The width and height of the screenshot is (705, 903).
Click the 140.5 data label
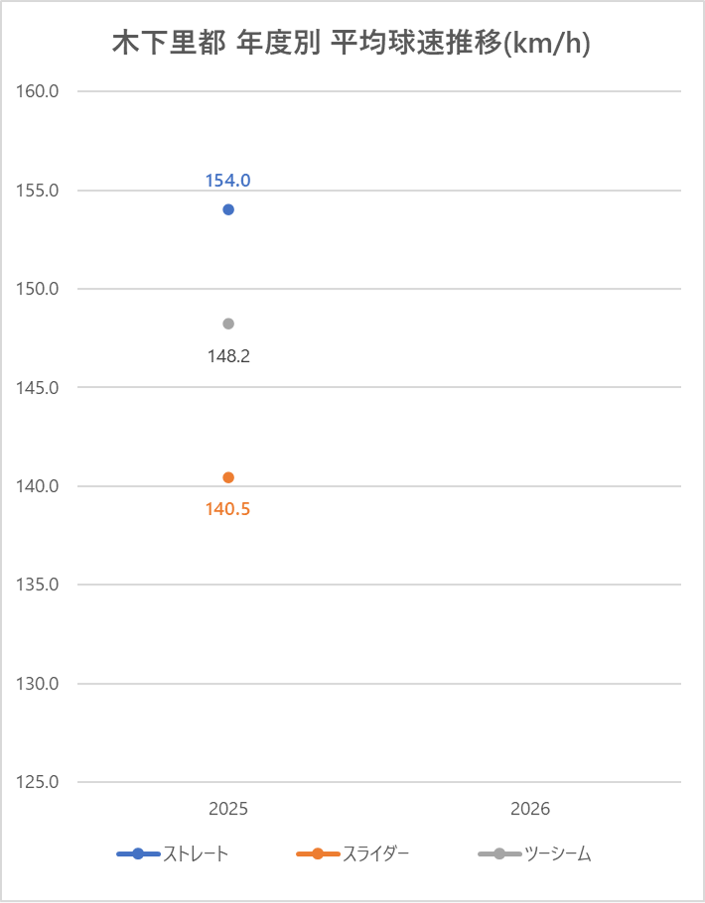click(228, 509)
